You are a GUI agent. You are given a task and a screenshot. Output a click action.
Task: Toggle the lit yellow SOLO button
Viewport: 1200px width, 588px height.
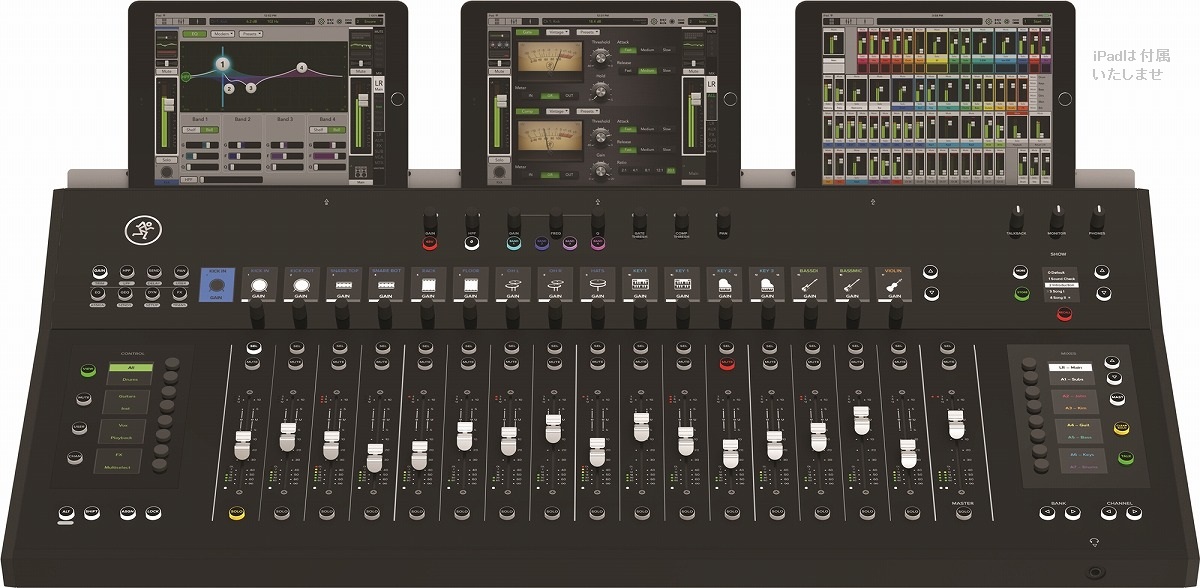point(237,512)
